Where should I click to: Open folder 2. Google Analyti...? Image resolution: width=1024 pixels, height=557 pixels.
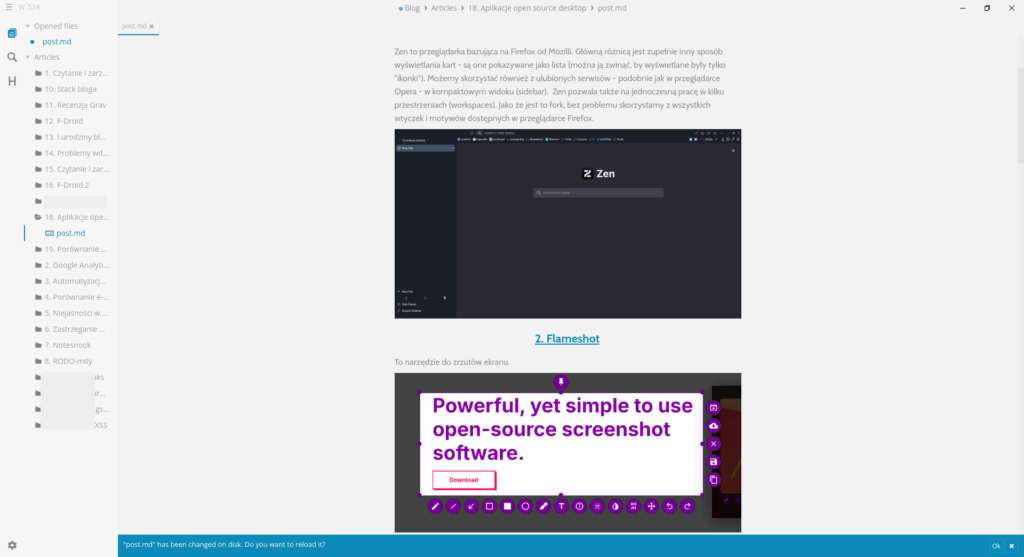[76, 265]
